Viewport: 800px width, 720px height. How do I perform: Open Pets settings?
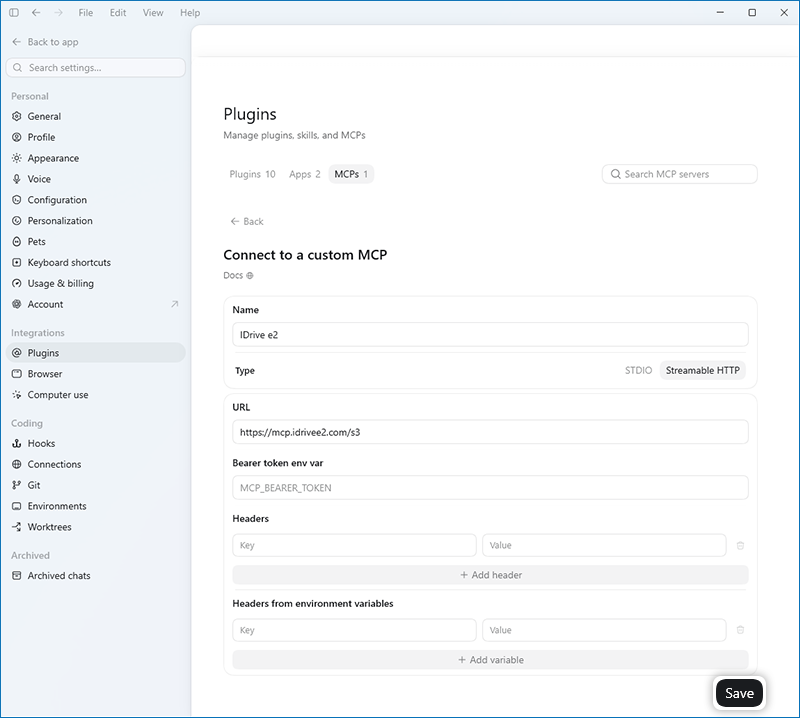click(x=96, y=242)
